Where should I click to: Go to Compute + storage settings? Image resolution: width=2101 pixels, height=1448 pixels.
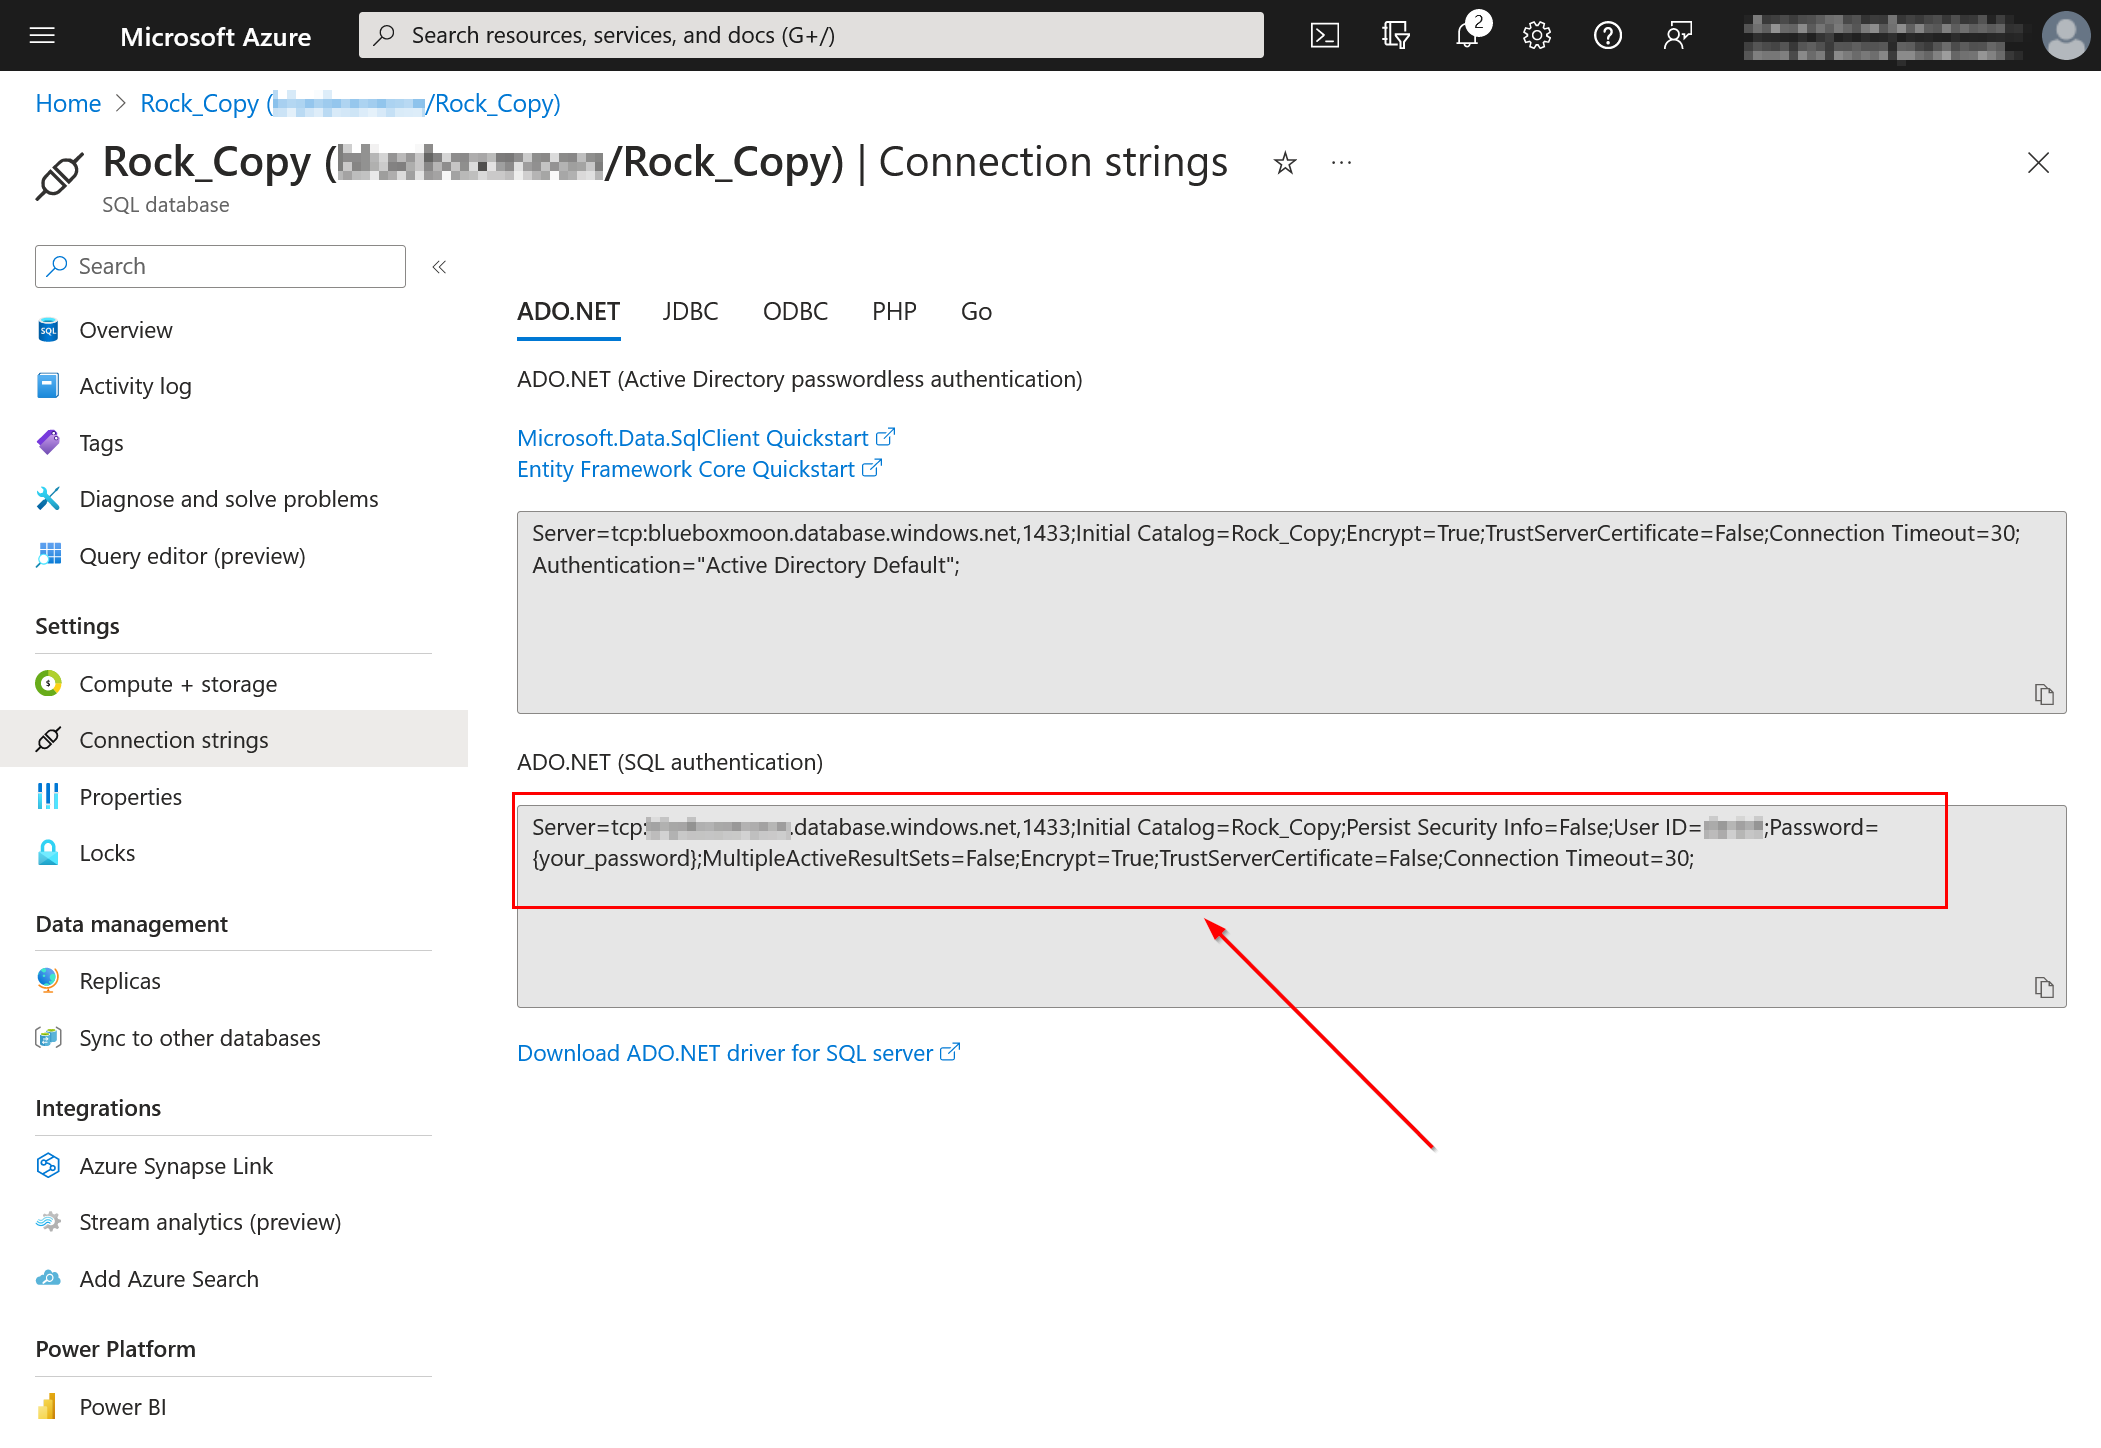click(178, 684)
